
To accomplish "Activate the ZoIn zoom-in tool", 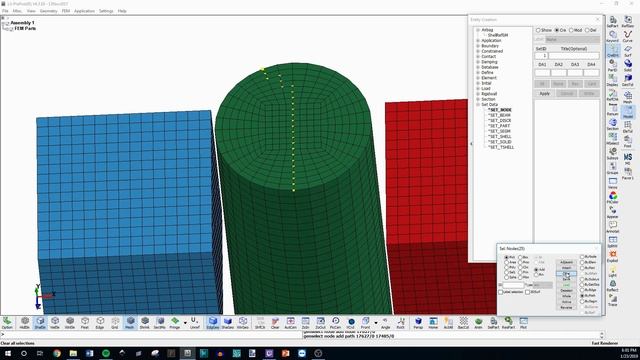I will coord(305,322).
